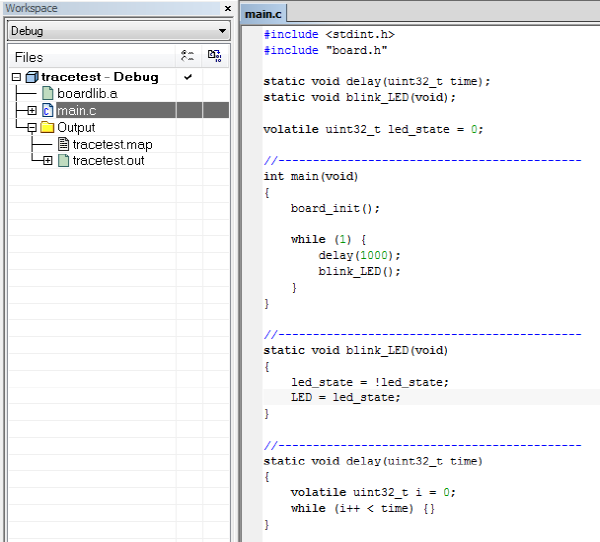Screen dimensions: 600x542
Task: Open the Debug configuration dropdown
Action: coord(221,31)
